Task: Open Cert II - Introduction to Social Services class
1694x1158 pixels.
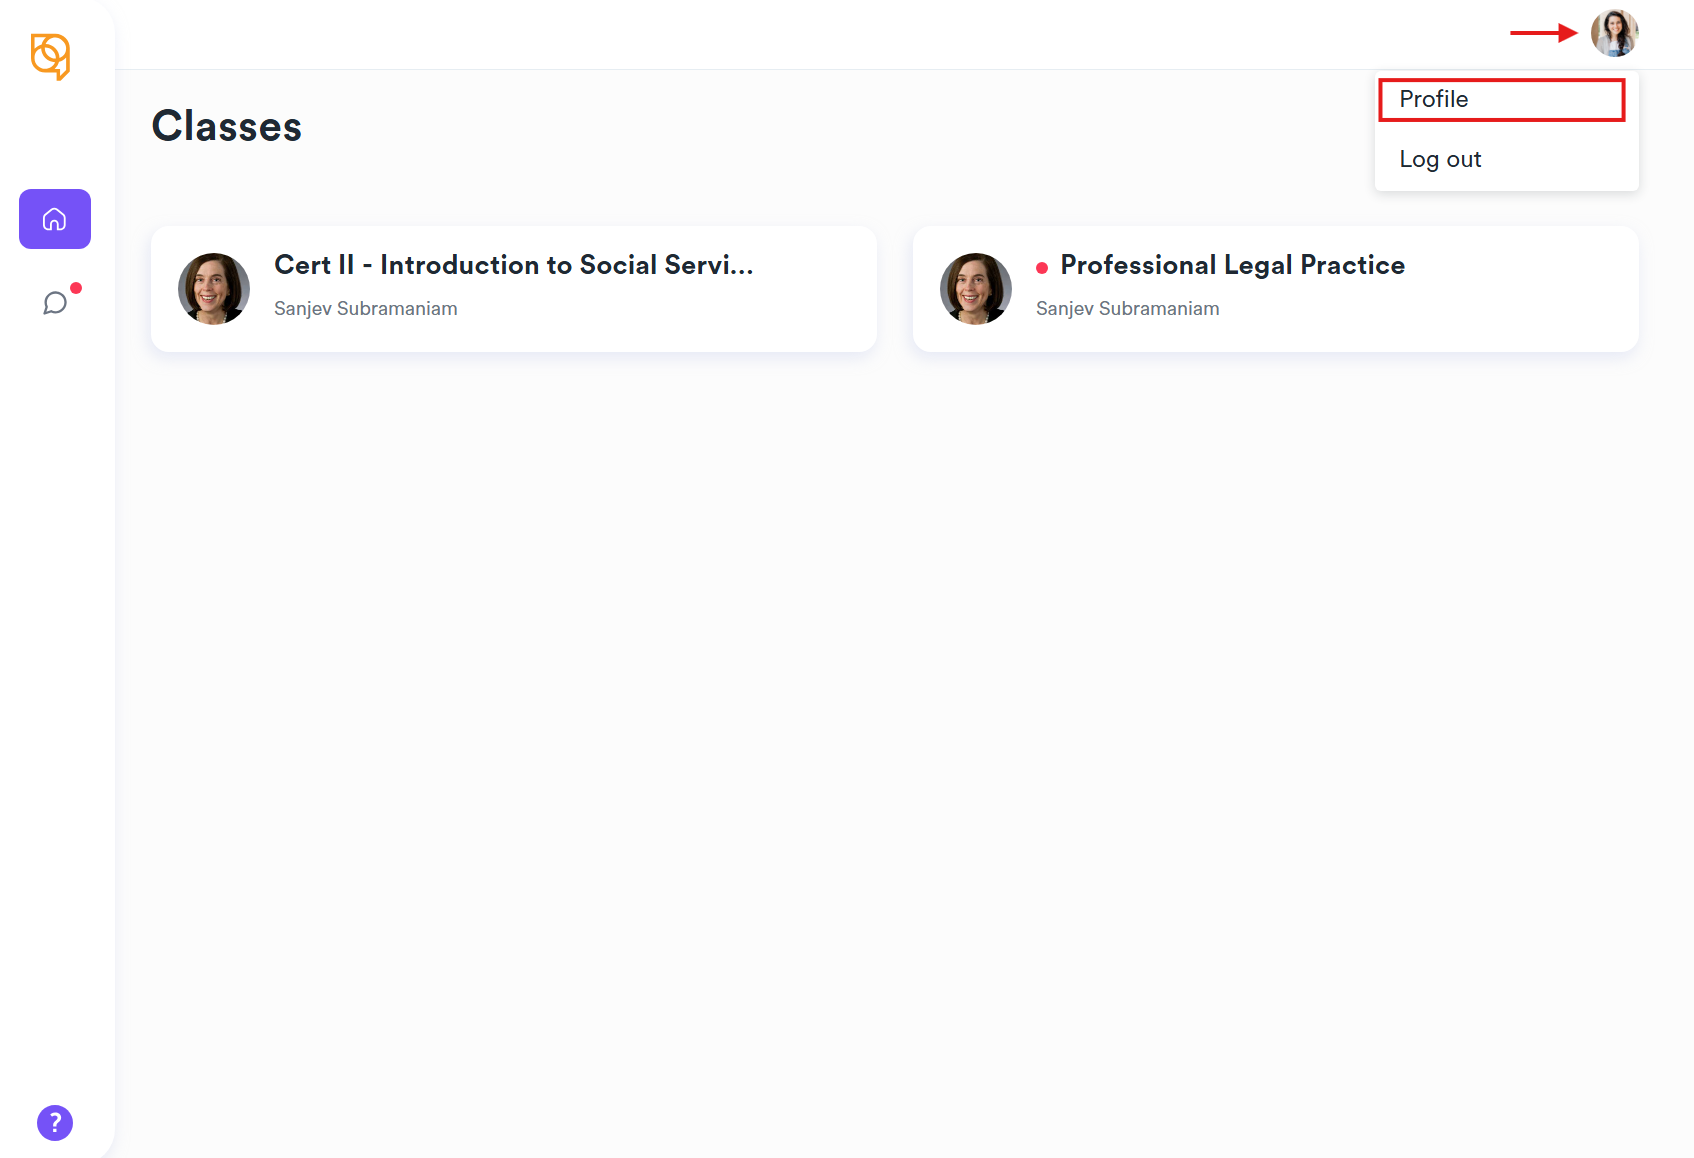Action: pos(512,265)
